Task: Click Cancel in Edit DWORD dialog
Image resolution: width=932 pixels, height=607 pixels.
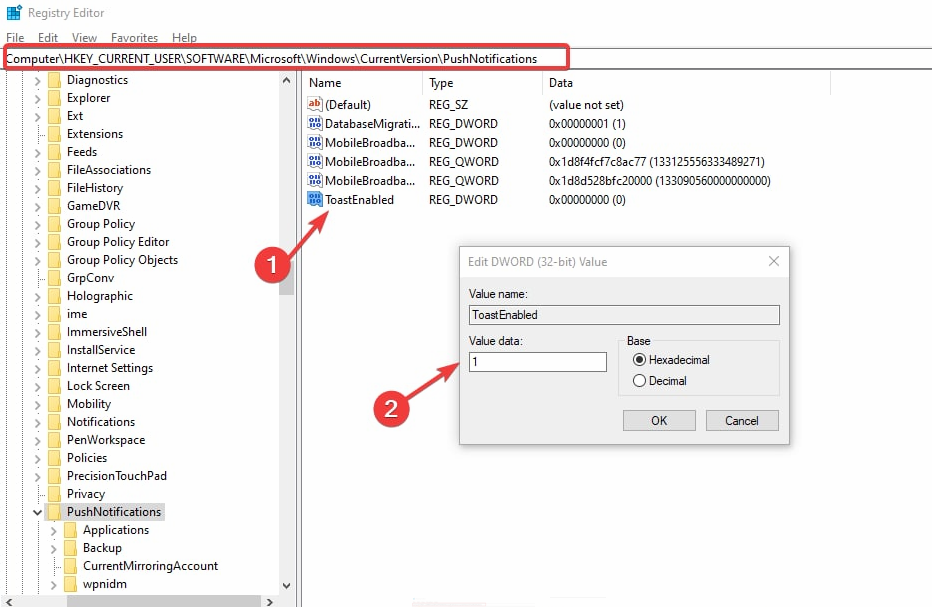Action: coord(742,420)
